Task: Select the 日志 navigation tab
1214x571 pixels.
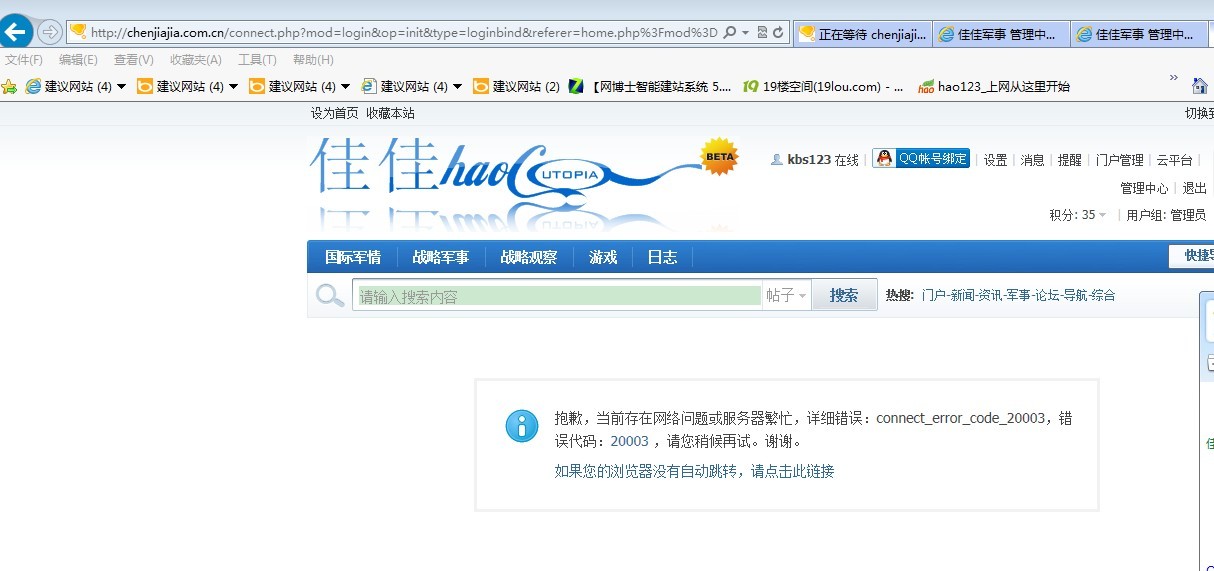Action: tap(662, 257)
